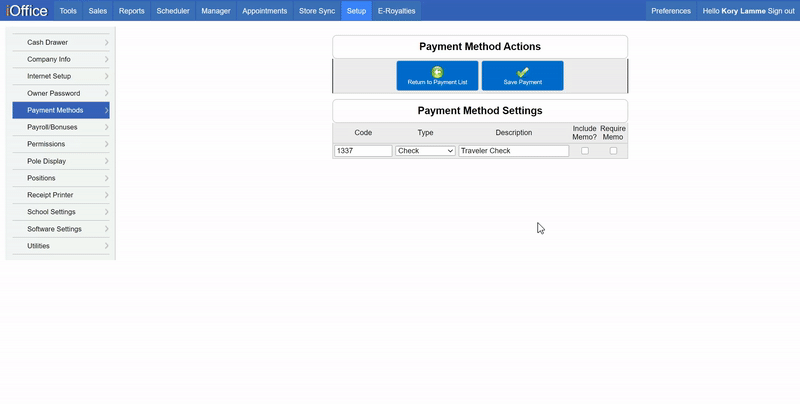800x404 pixels.
Task: Click the Description column header
Action: (x=513, y=133)
